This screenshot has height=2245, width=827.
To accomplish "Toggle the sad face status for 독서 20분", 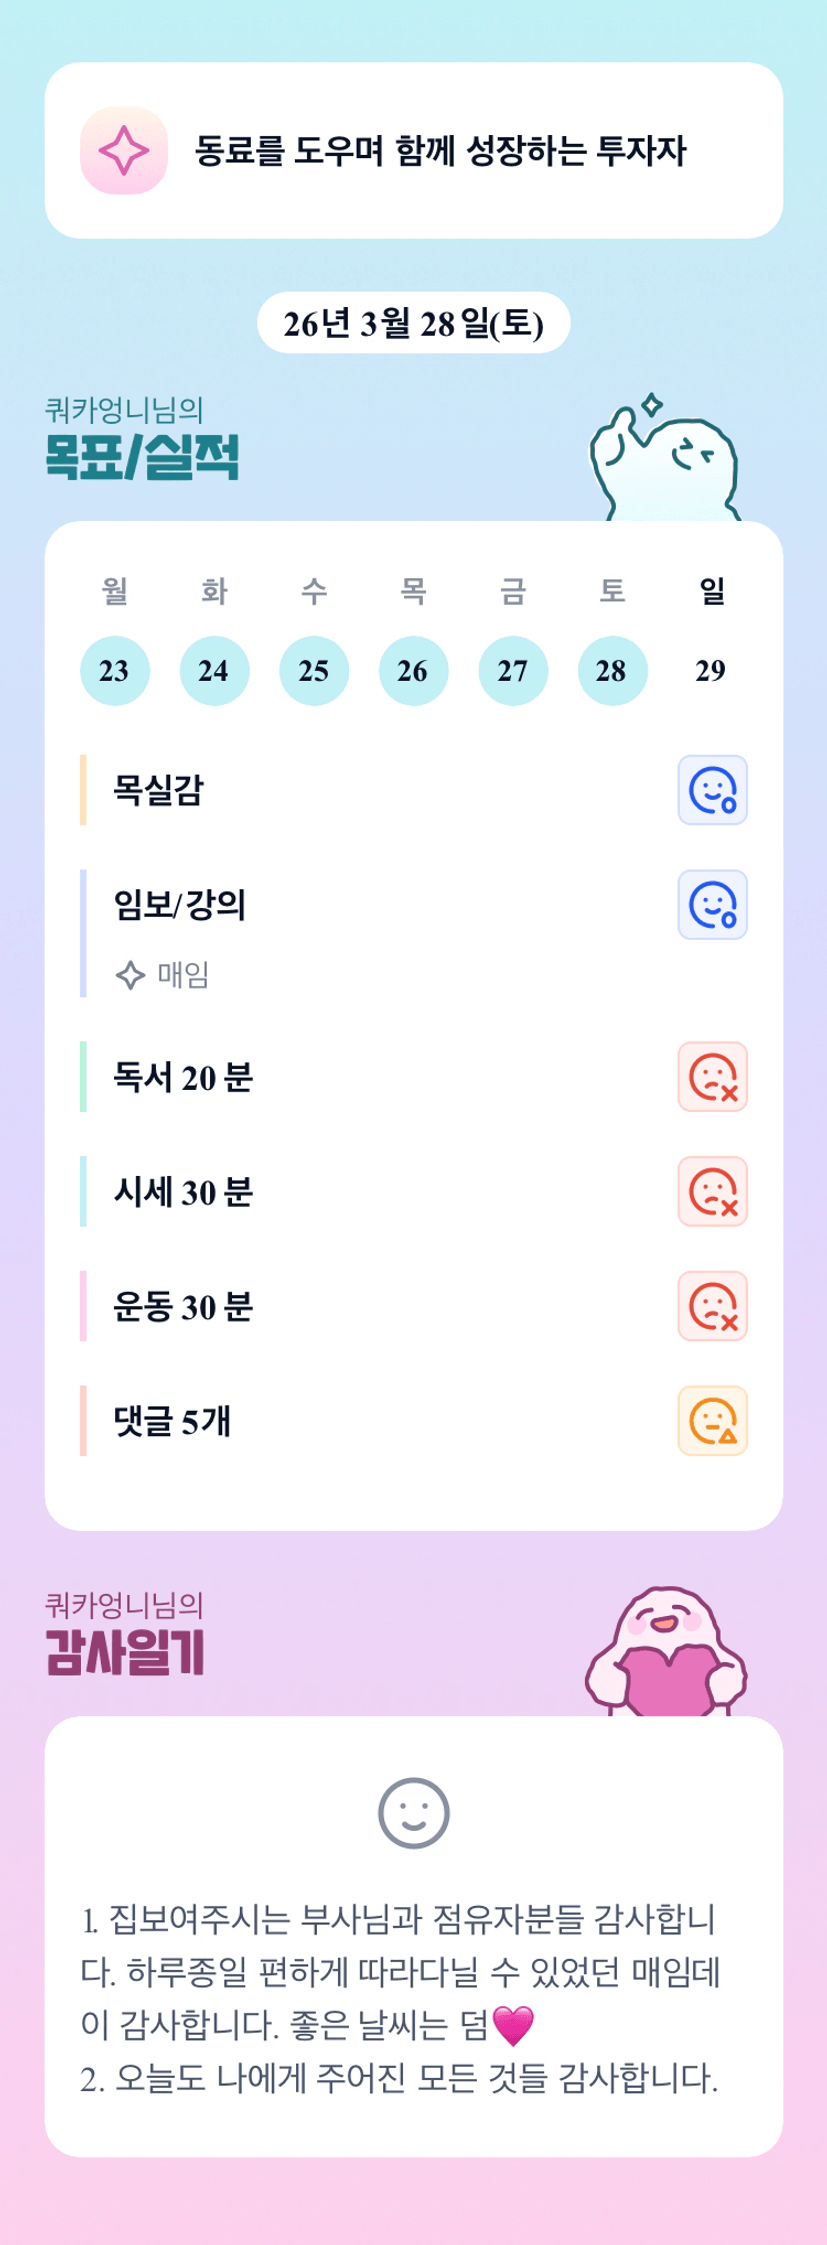I will click(x=712, y=1077).
